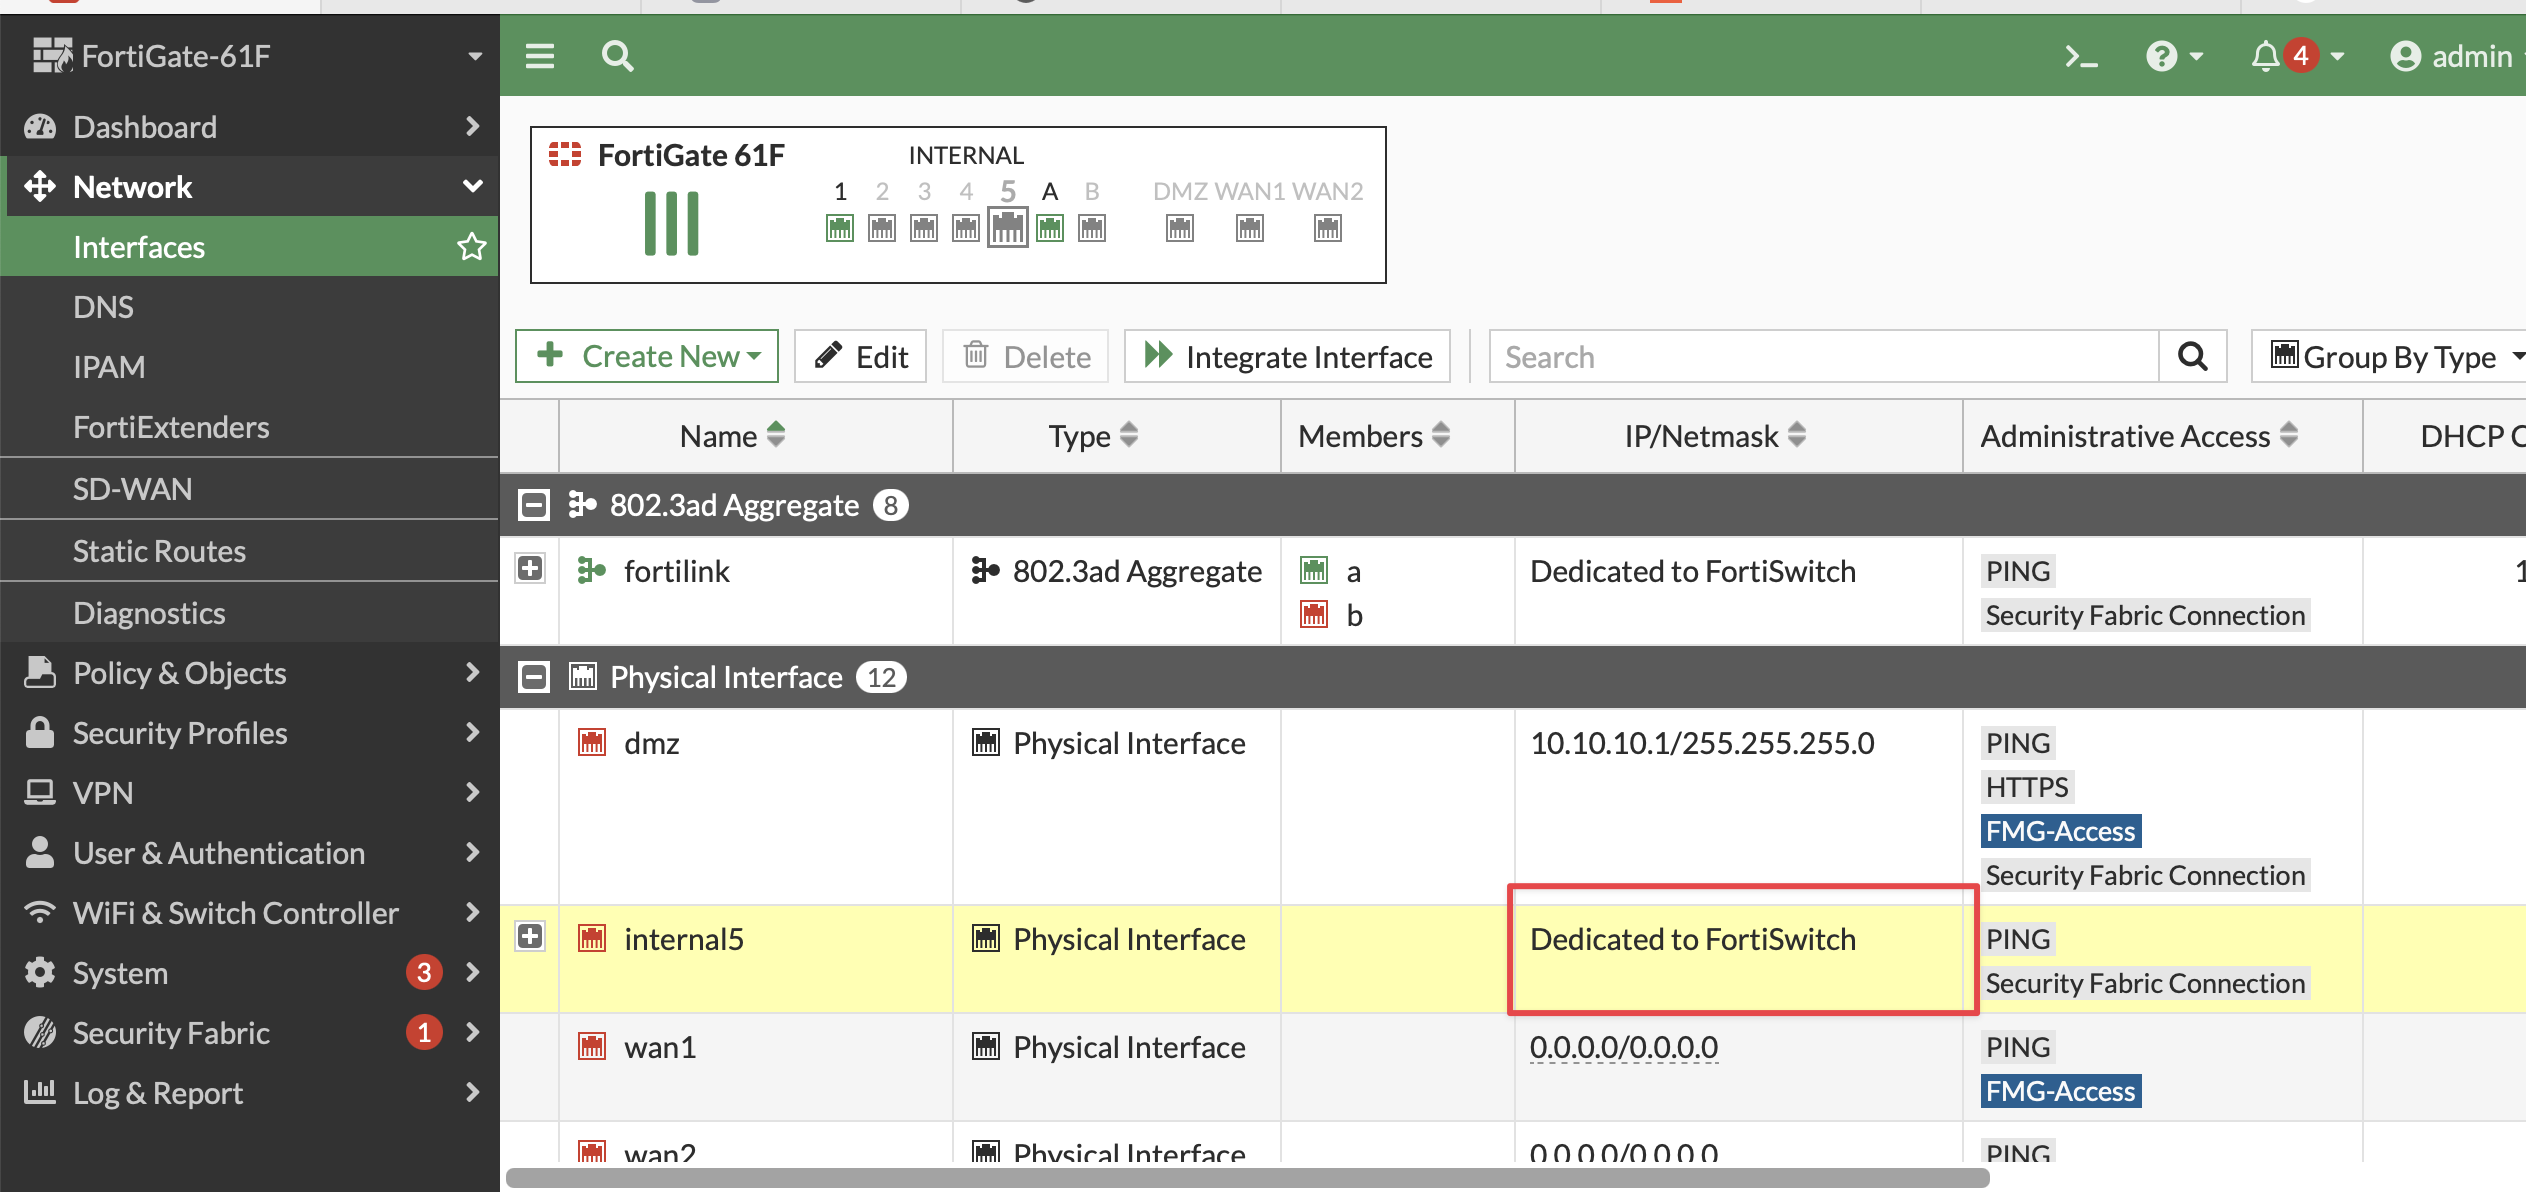Collapse the 802.3ad Aggregate group

tap(534, 505)
